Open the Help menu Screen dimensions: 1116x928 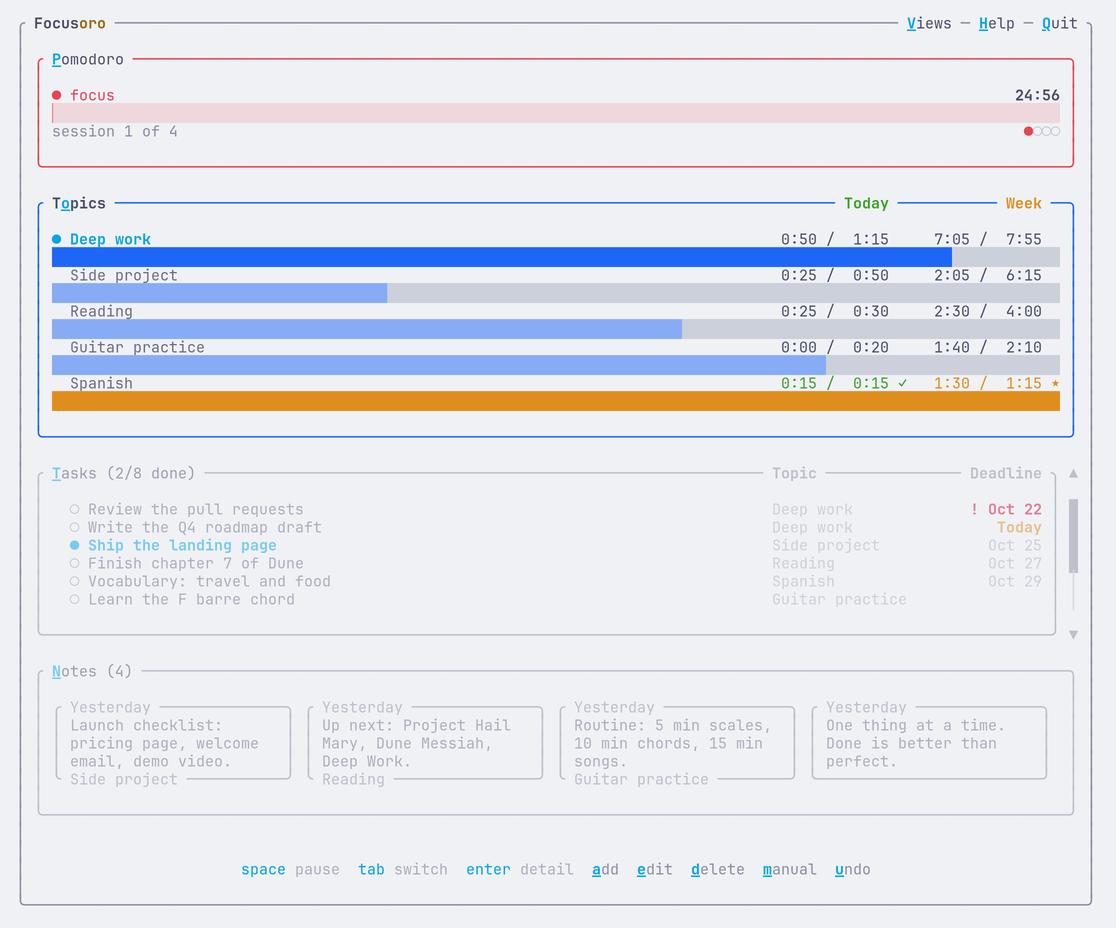(996, 23)
